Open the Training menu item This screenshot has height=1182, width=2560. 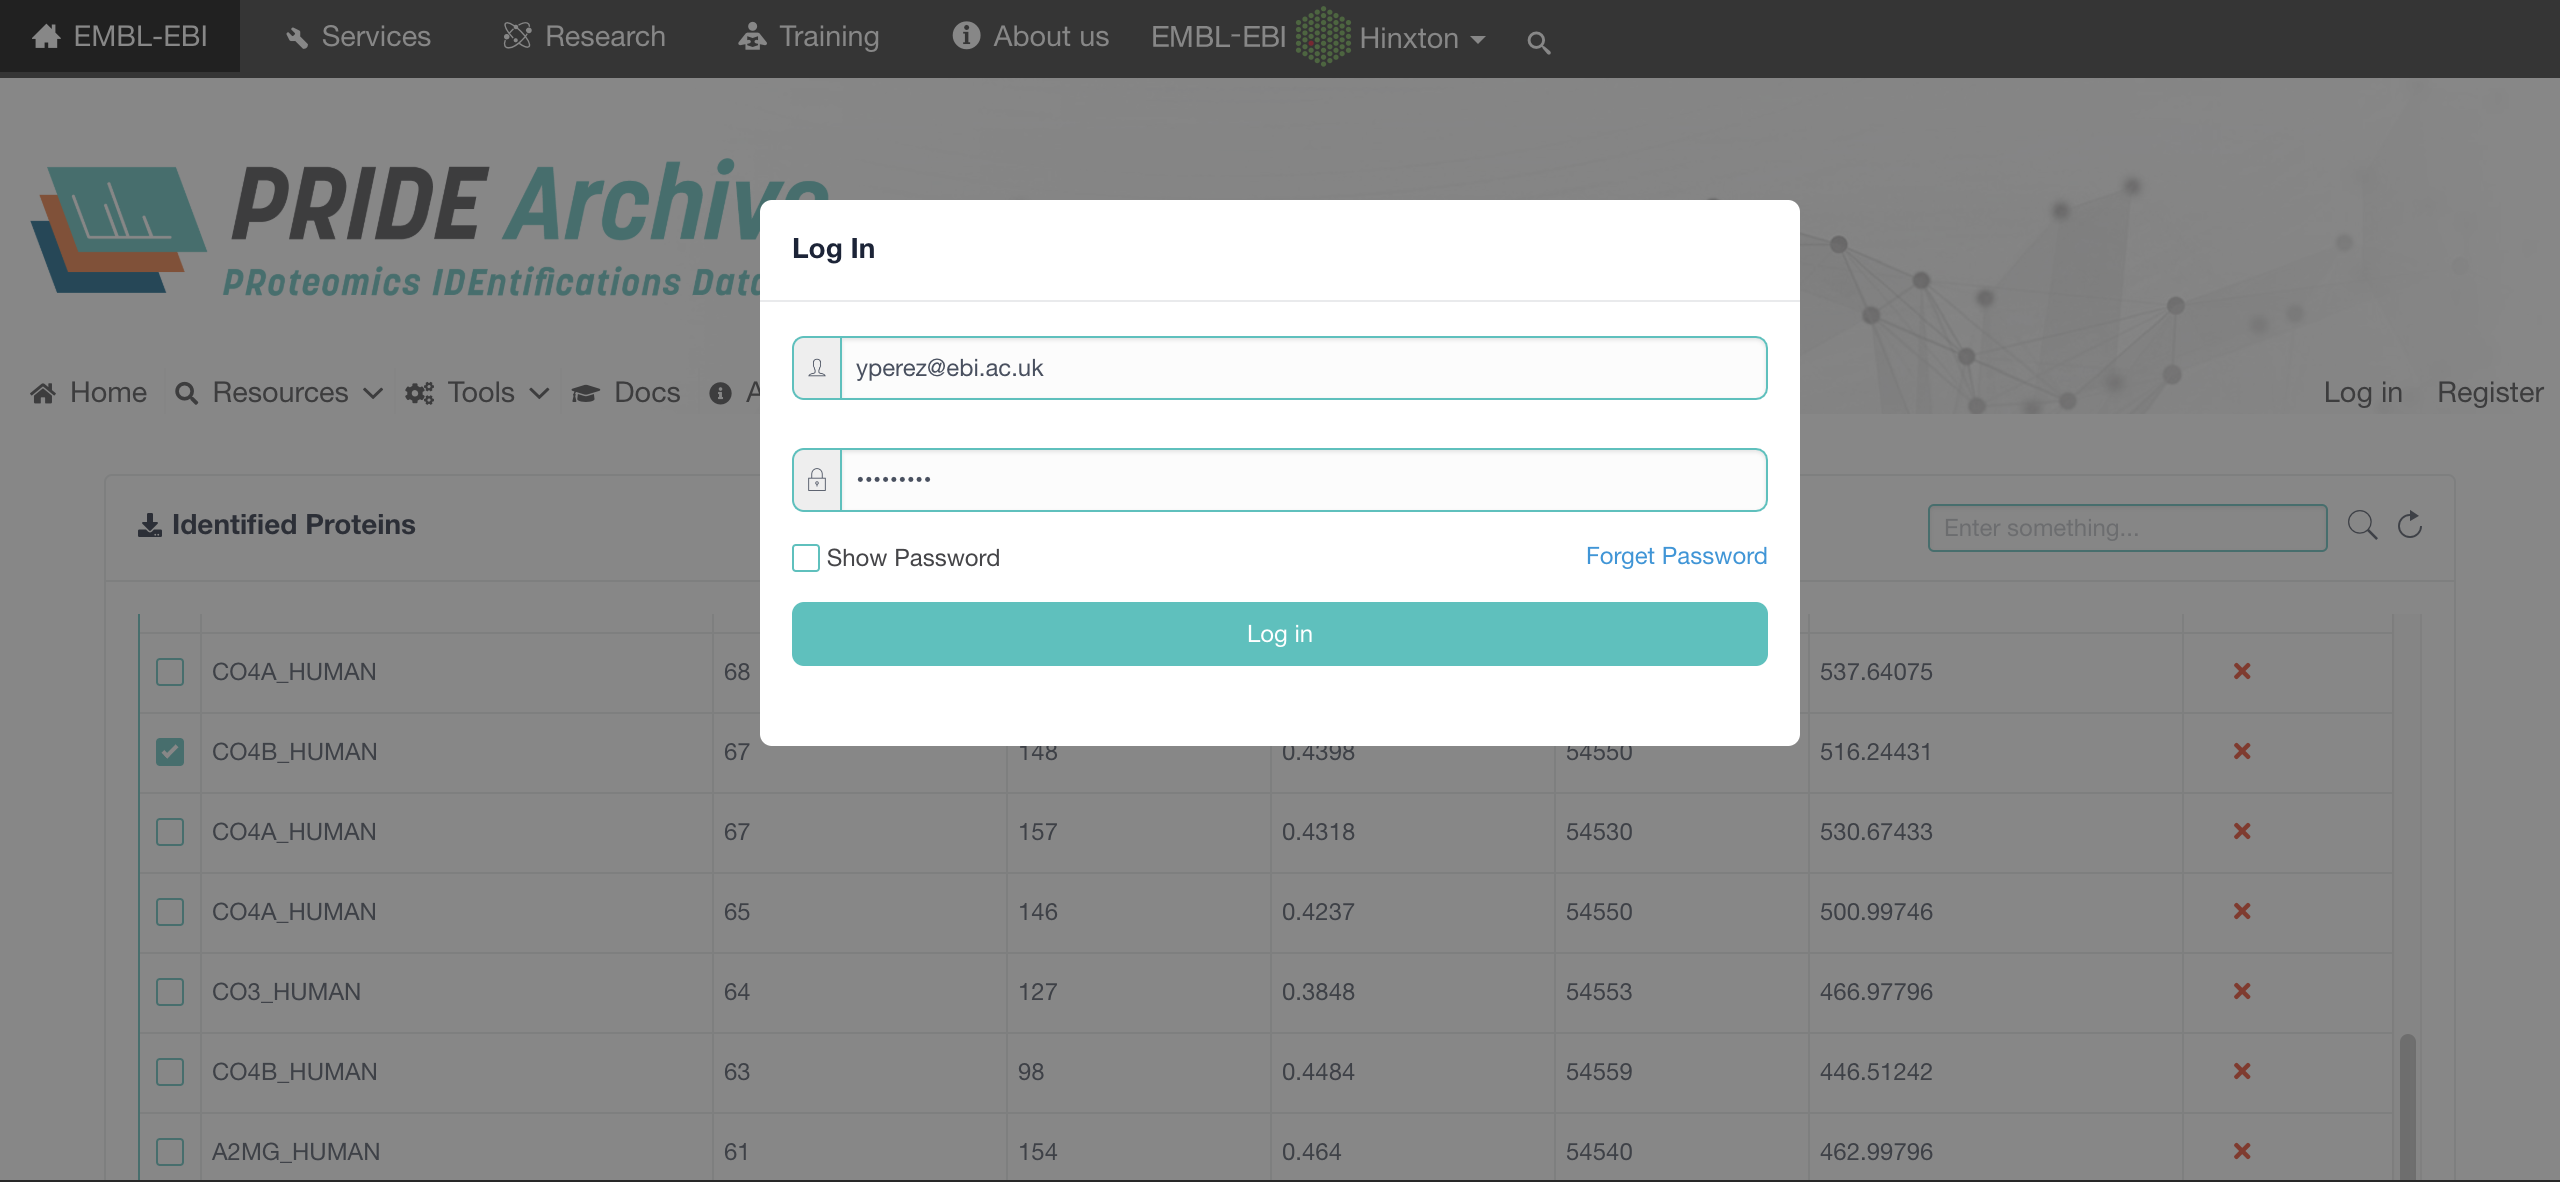[x=828, y=36]
